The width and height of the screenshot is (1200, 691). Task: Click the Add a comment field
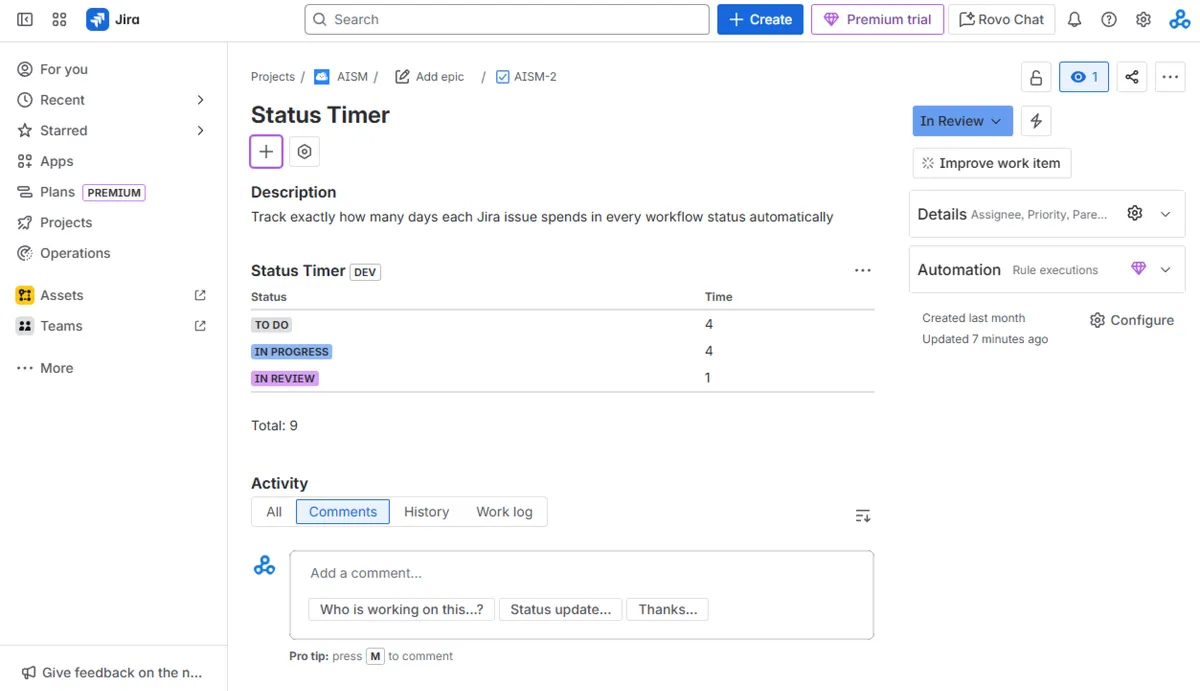pos(582,573)
